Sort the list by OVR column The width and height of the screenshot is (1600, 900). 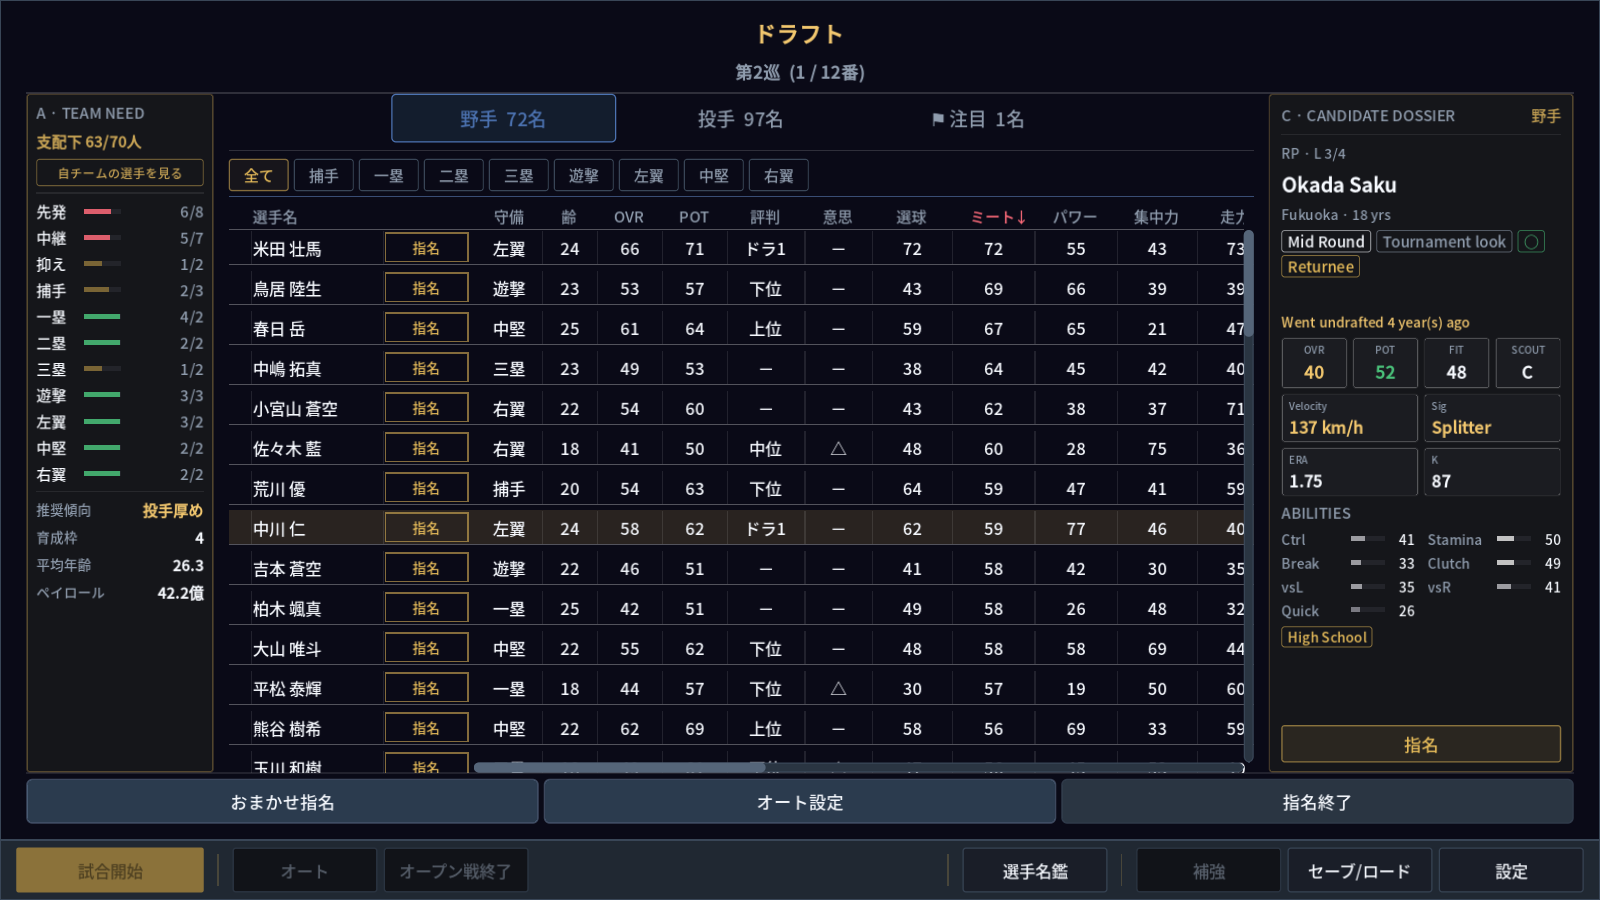629,217
